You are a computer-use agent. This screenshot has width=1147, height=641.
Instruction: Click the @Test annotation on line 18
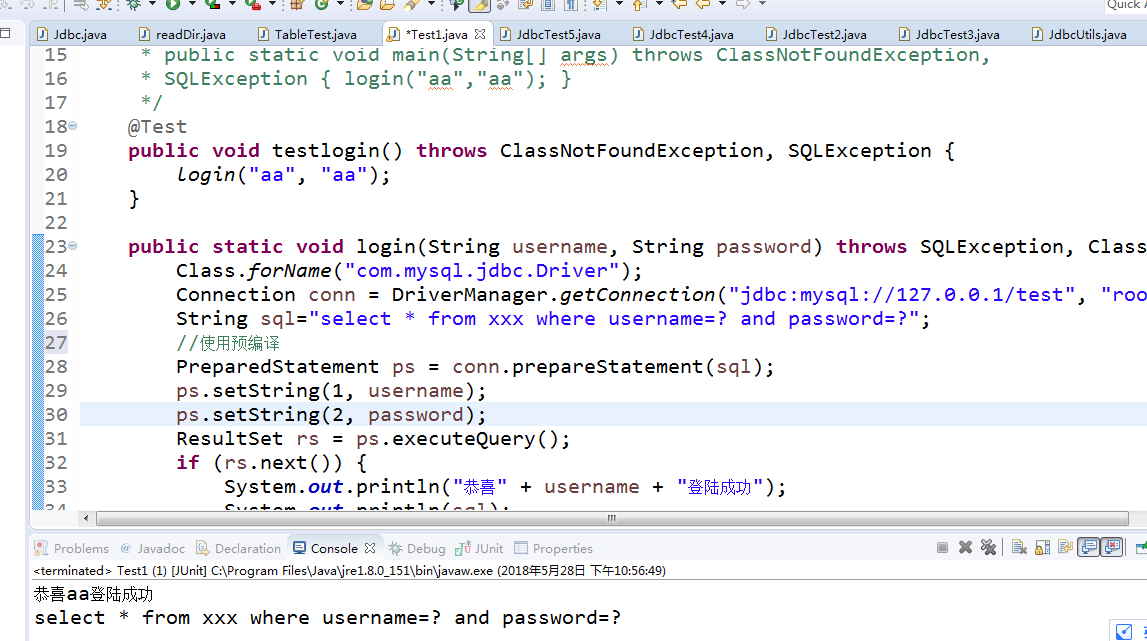tap(157, 127)
